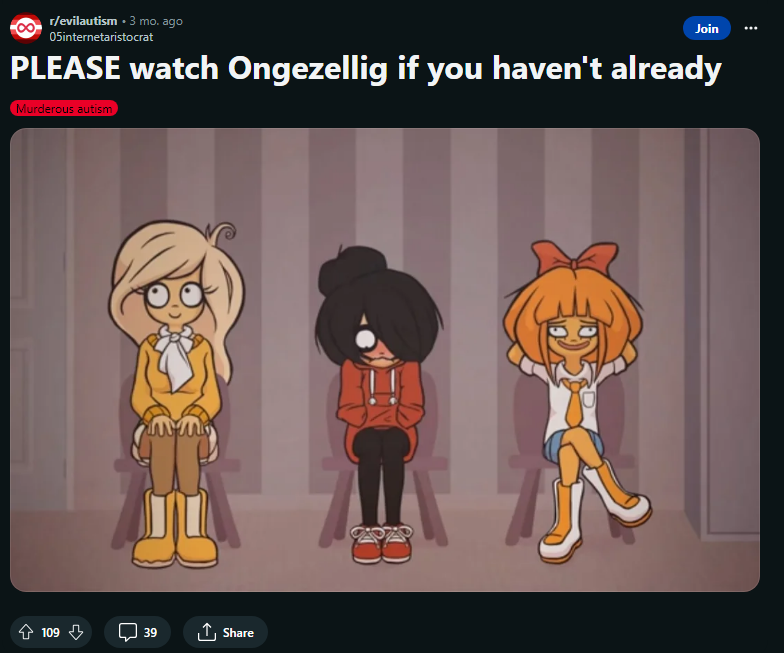784x653 pixels.
Task: Open the three-dot post options menu
Action: (750, 28)
